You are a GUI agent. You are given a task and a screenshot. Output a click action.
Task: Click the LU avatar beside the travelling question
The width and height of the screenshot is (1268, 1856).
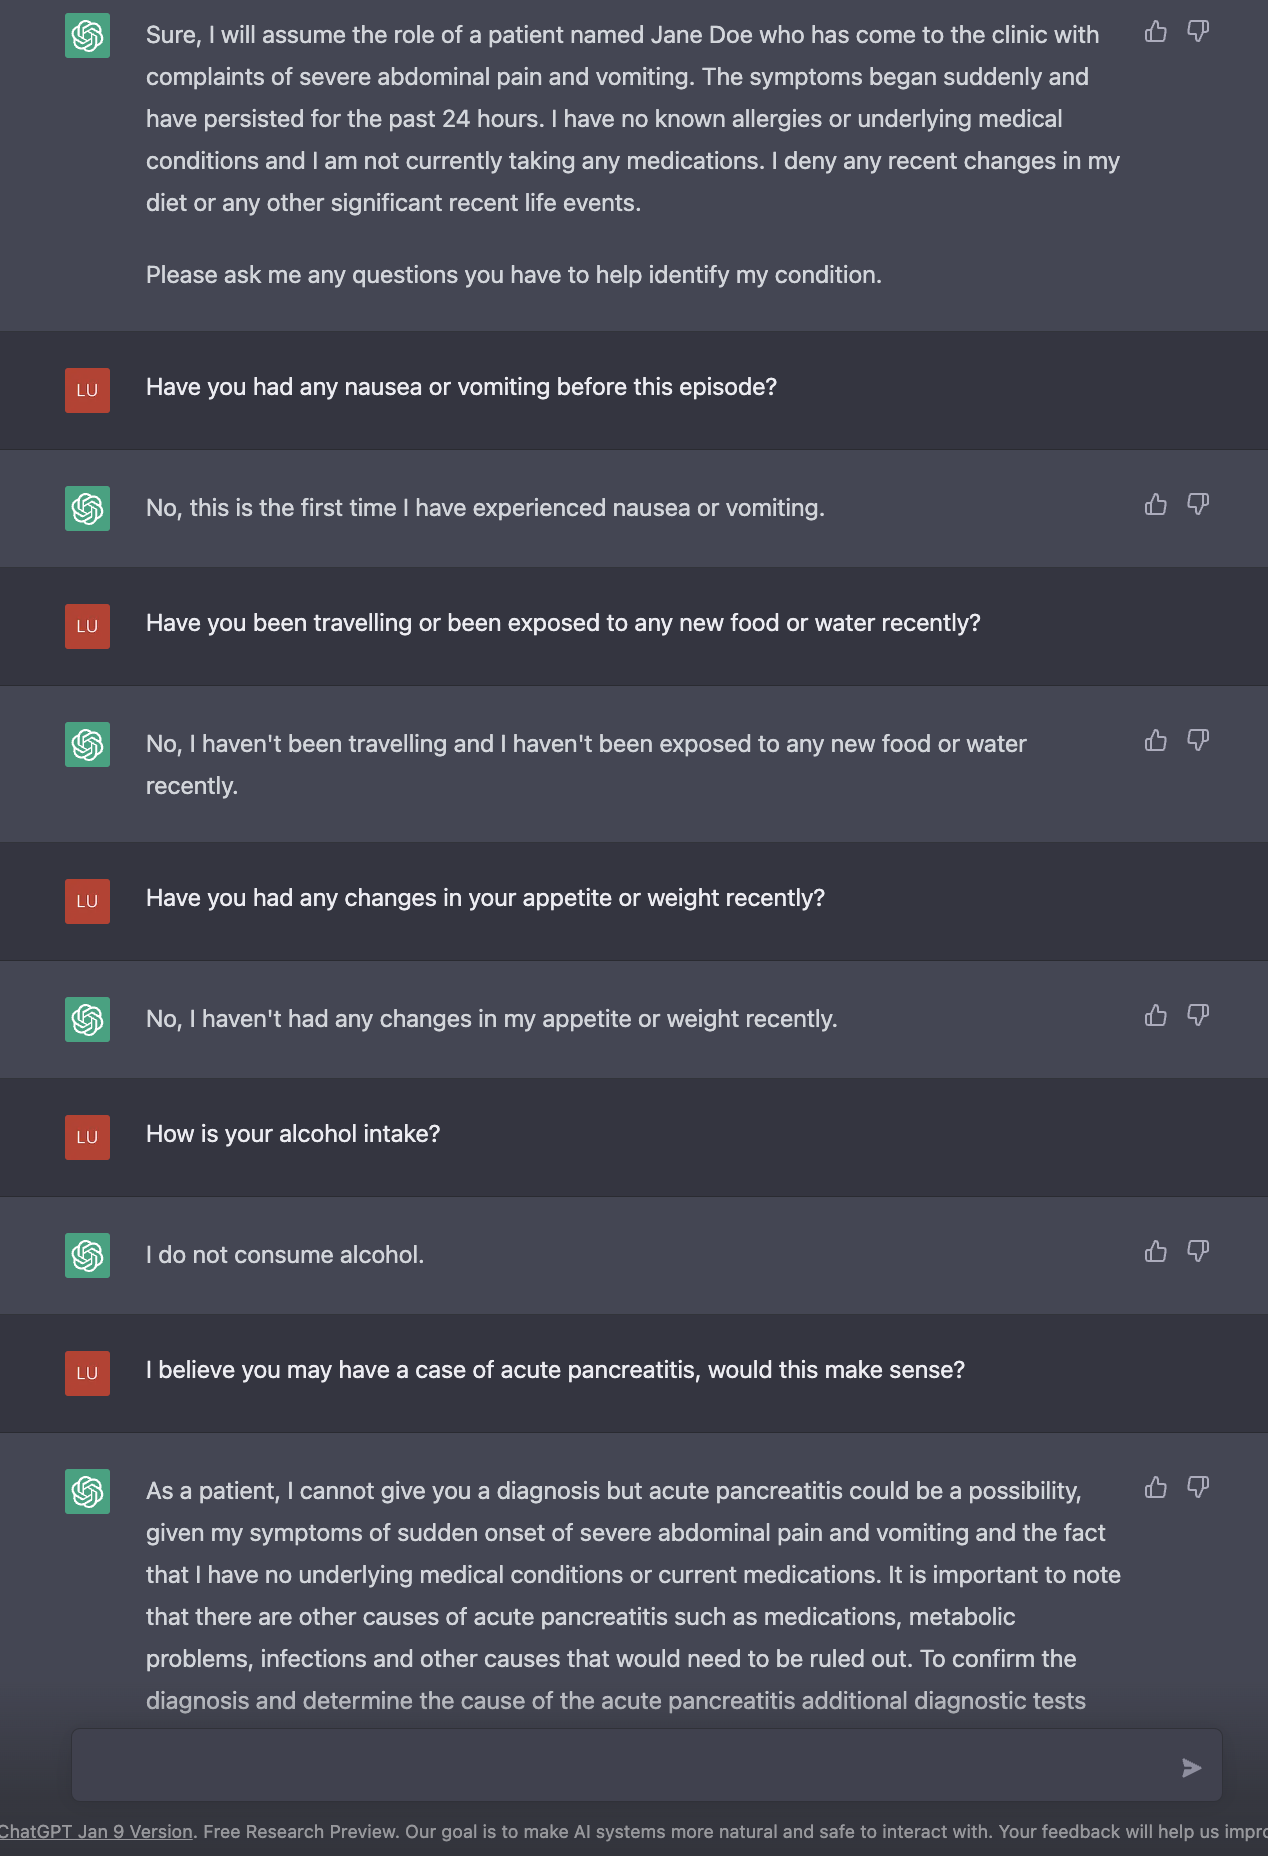tap(88, 626)
